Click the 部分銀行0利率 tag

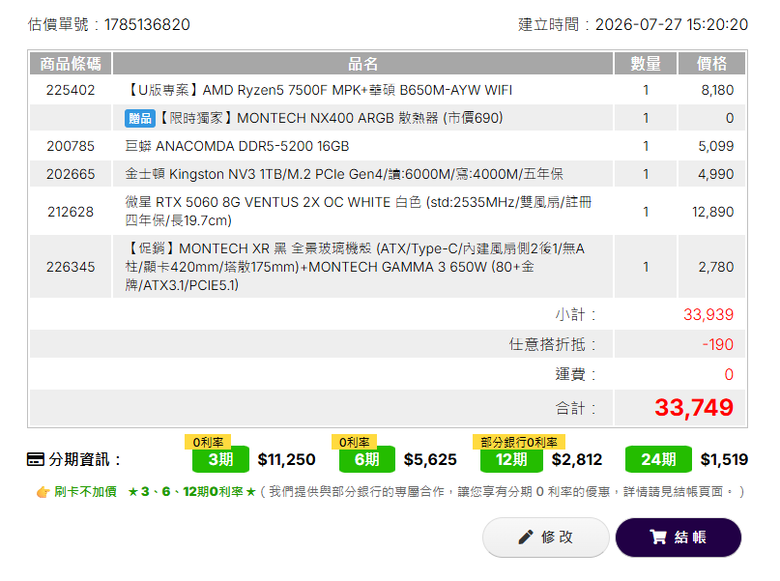click(x=519, y=442)
